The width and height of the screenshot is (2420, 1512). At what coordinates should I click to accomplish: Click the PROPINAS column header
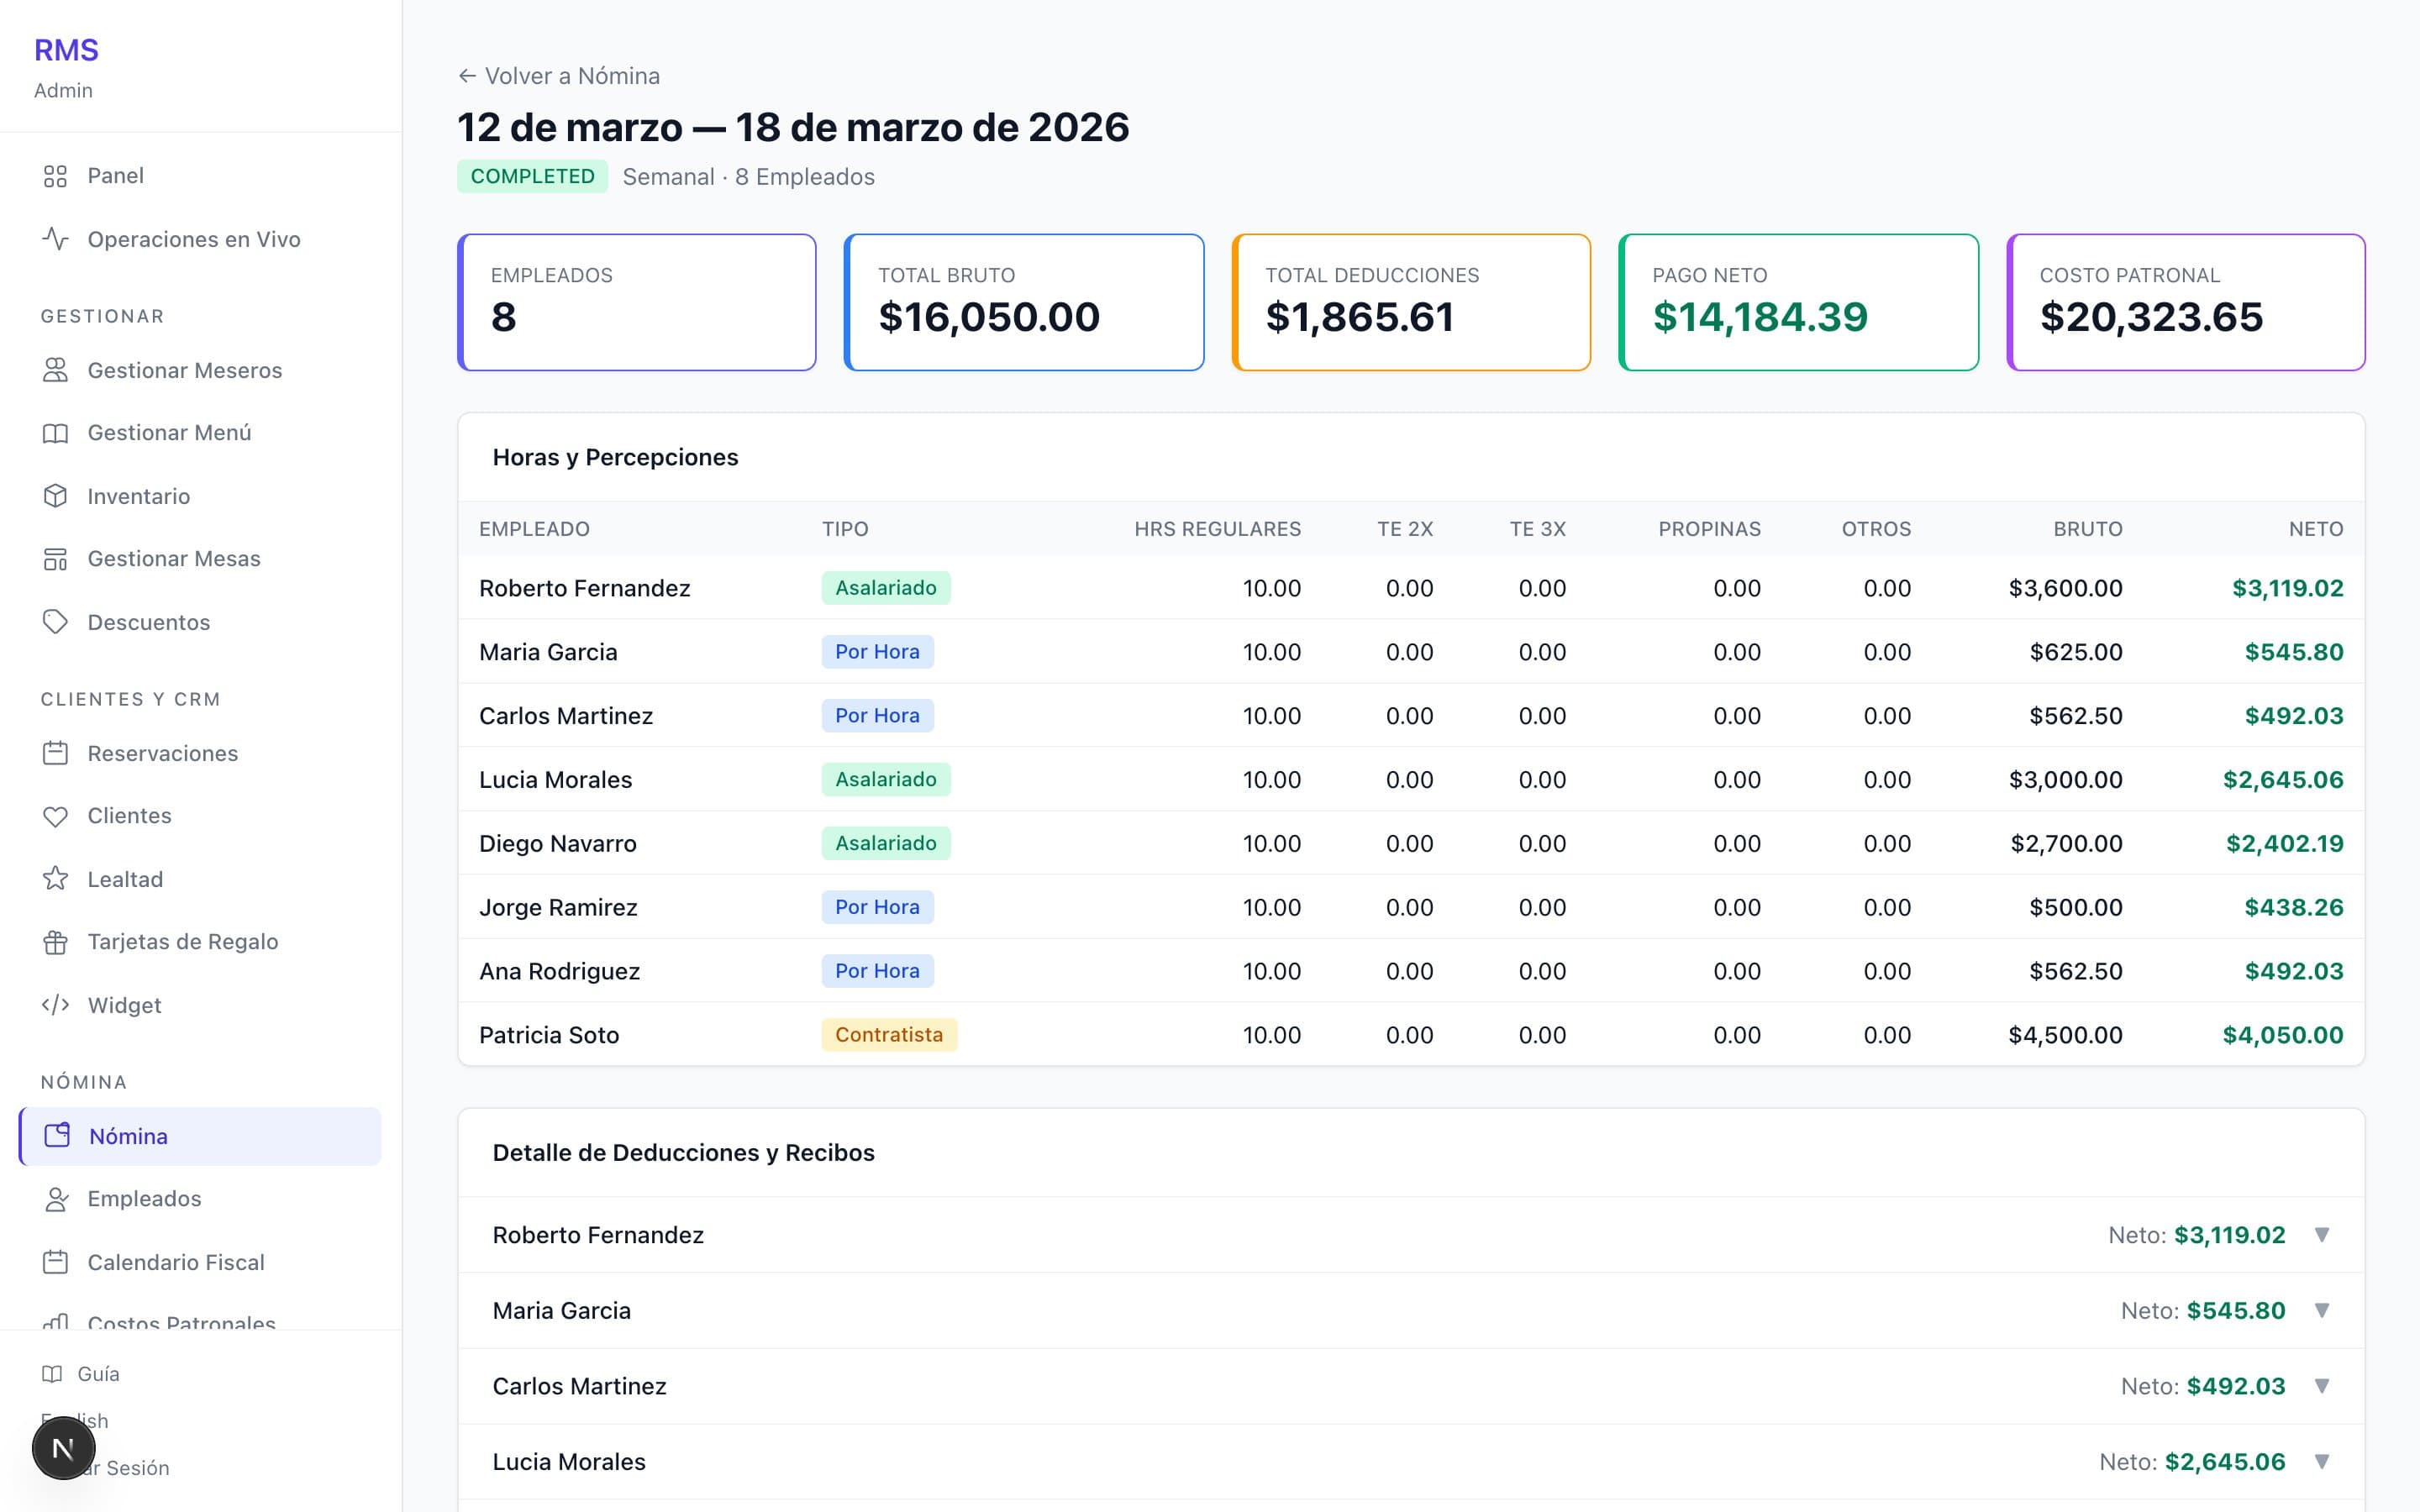click(x=1709, y=529)
